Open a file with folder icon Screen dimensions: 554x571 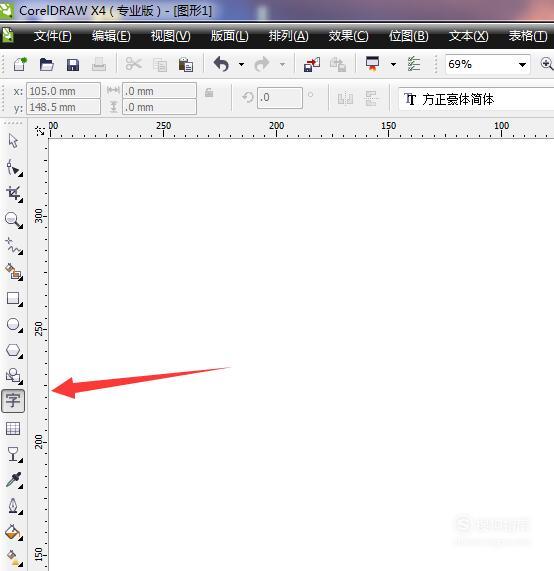47,64
